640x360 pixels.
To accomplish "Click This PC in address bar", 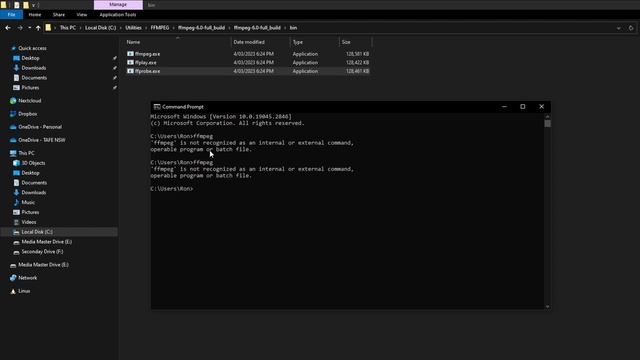I will 68,28.
